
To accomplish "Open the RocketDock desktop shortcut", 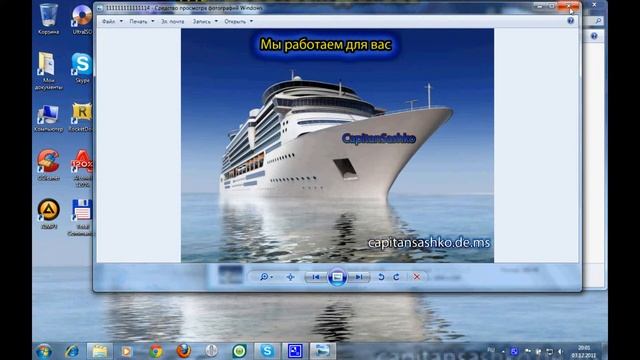I will coord(81,118).
